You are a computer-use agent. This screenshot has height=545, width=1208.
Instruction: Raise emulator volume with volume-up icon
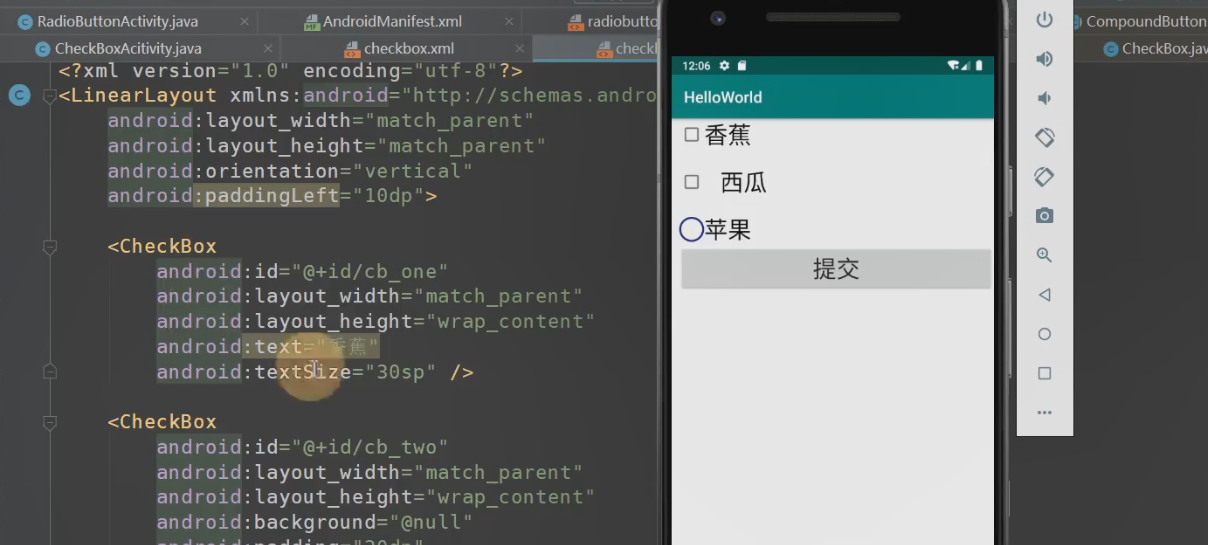tap(1044, 59)
